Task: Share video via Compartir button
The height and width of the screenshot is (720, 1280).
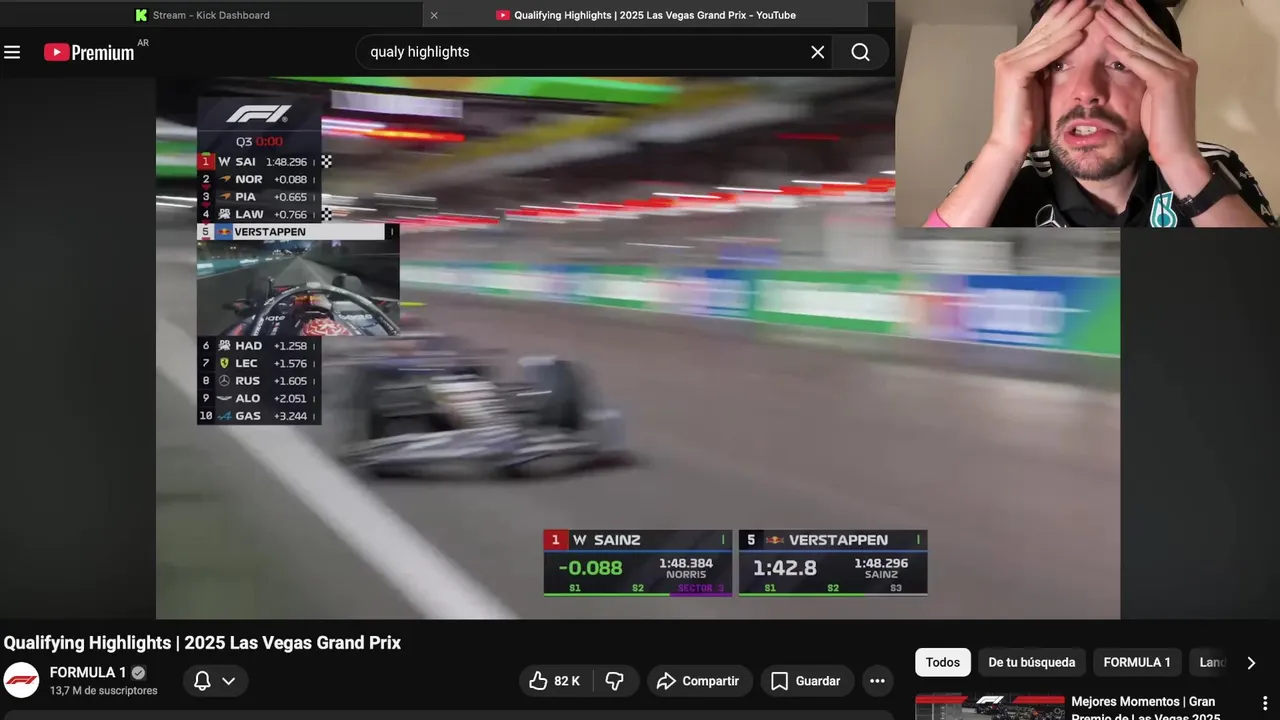Action: pyautogui.click(x=698, y=681)
